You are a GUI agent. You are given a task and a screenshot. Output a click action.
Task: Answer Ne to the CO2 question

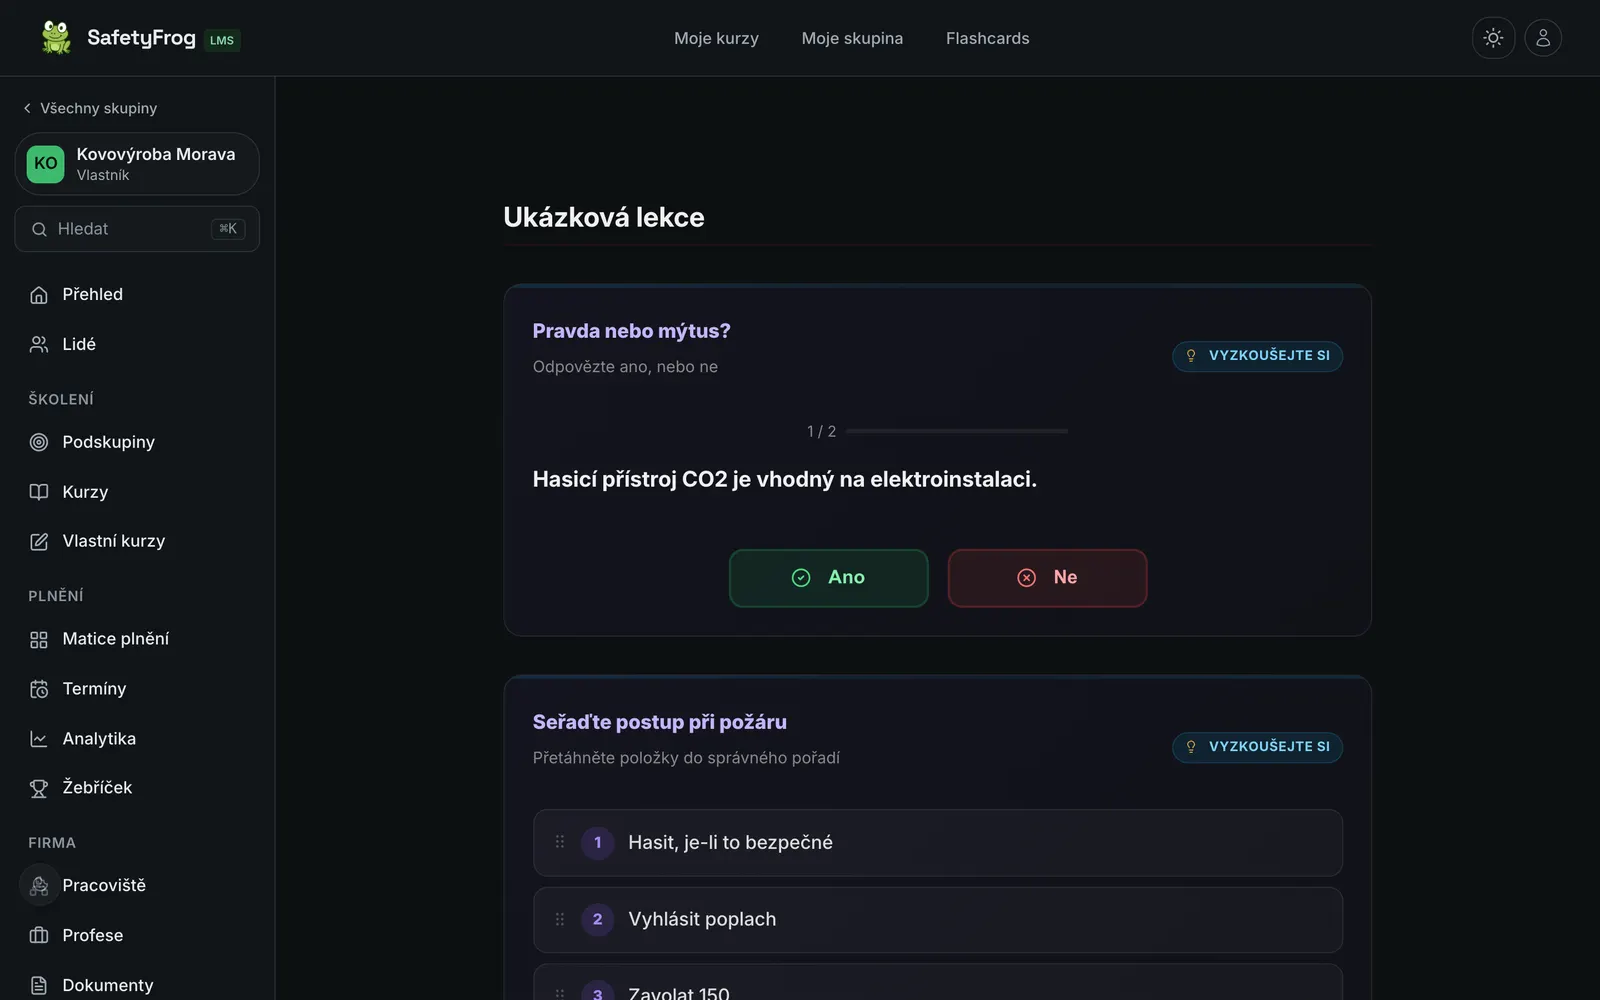point(1047,578)
